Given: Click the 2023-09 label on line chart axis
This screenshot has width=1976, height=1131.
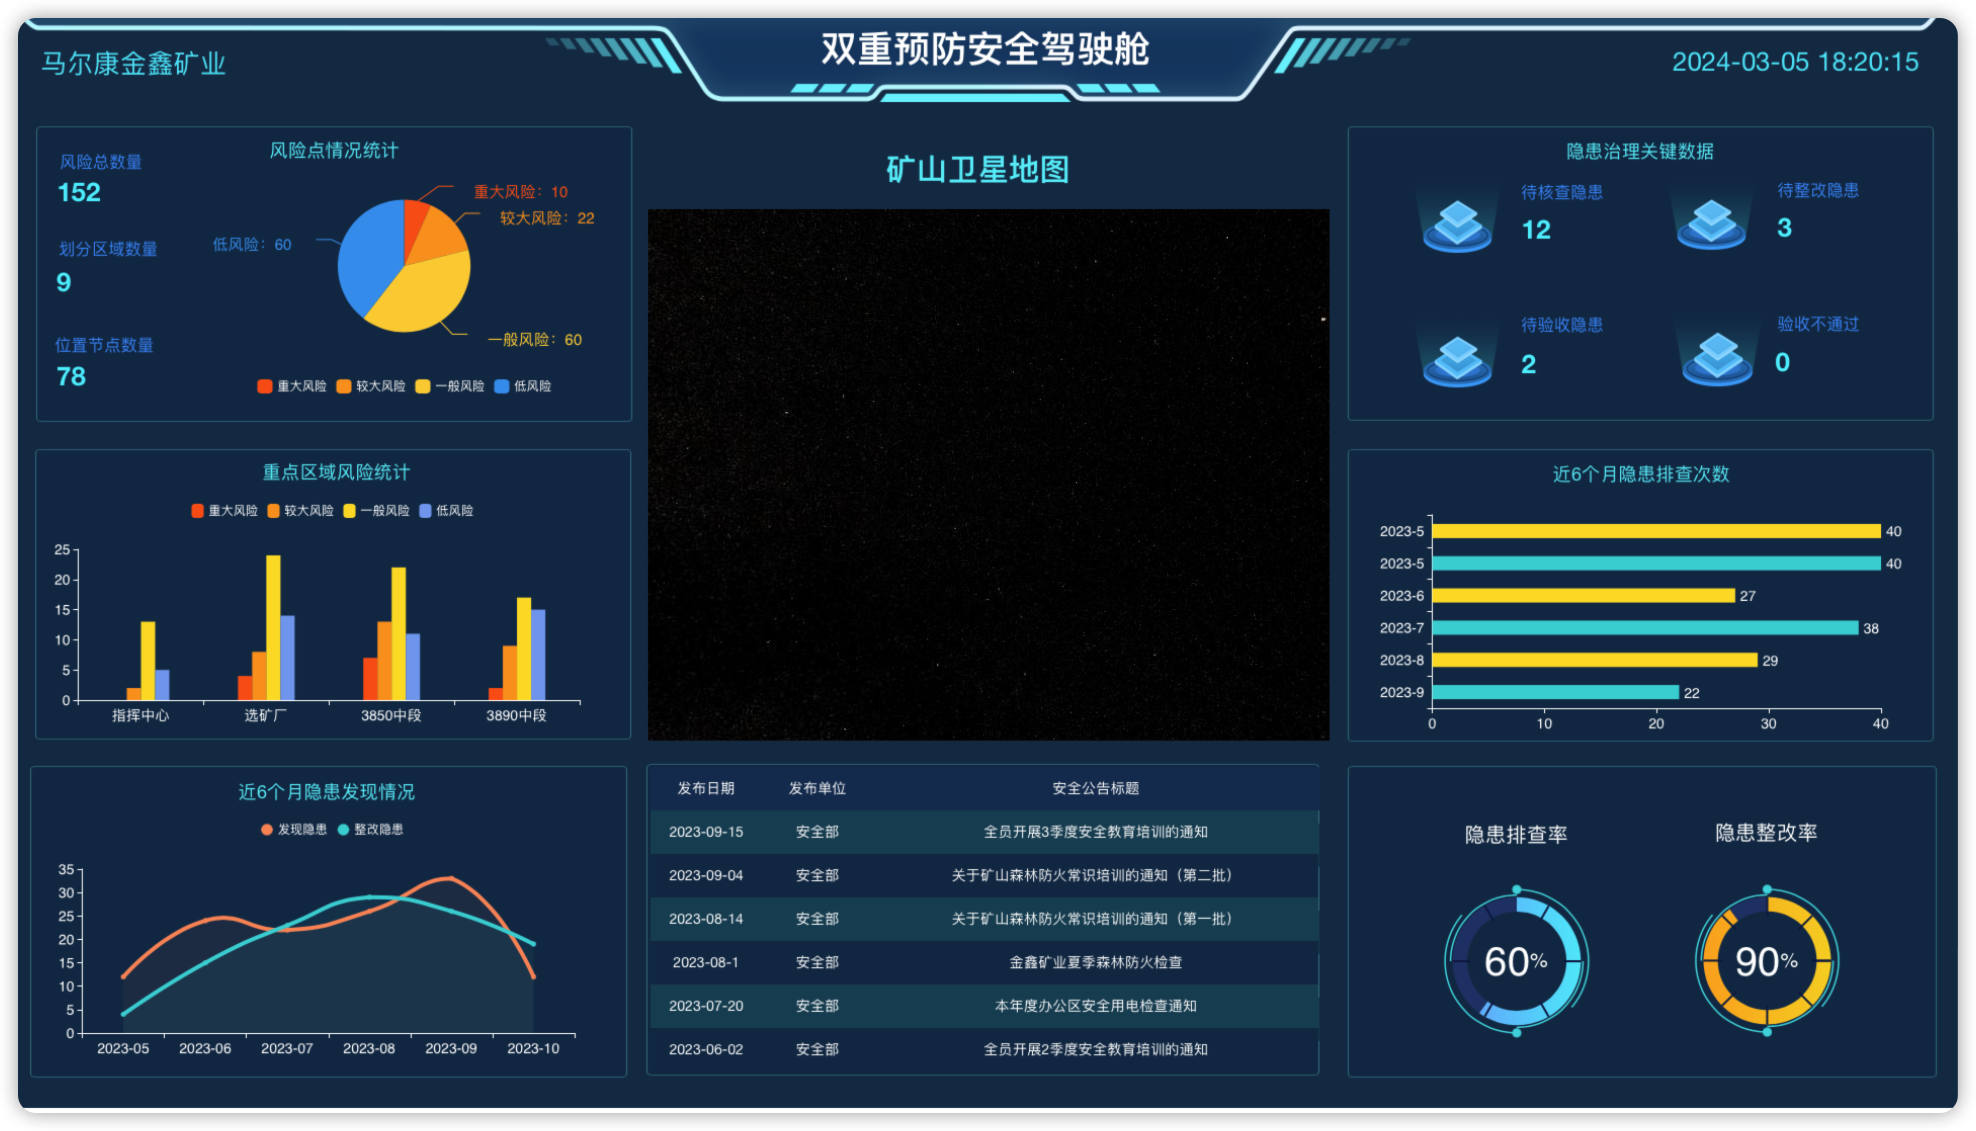Looking at the screenshot, I should [x=451, y=1048].
